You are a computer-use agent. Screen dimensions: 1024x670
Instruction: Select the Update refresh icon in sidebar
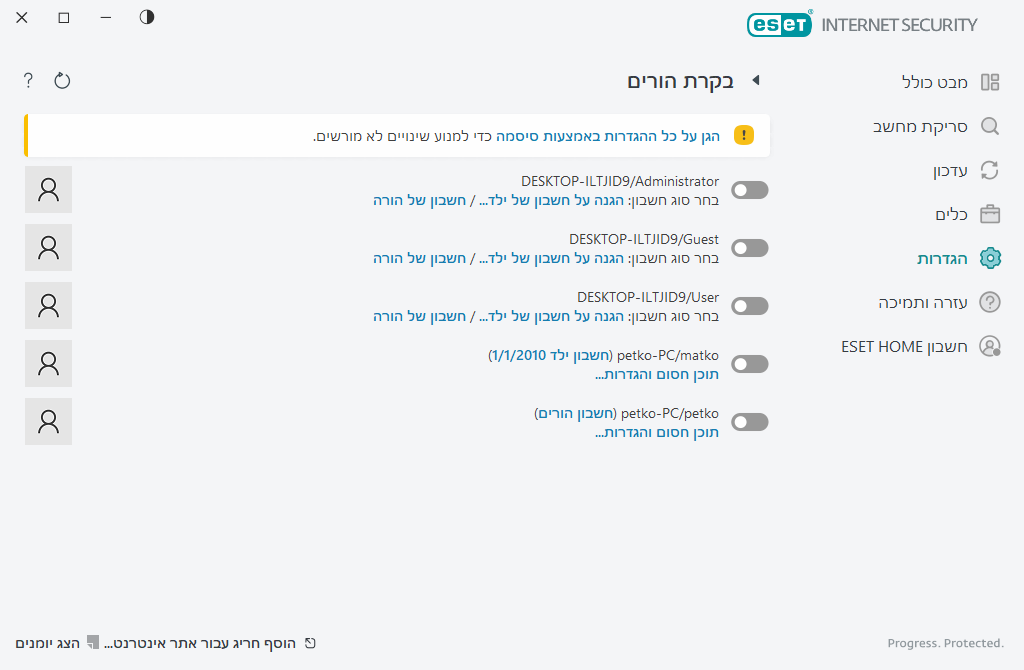click(990, 170)
